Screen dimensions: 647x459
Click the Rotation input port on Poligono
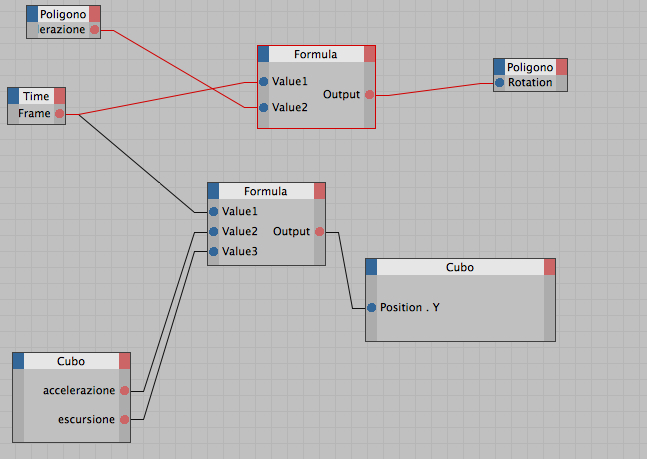[x=499, y=83]
